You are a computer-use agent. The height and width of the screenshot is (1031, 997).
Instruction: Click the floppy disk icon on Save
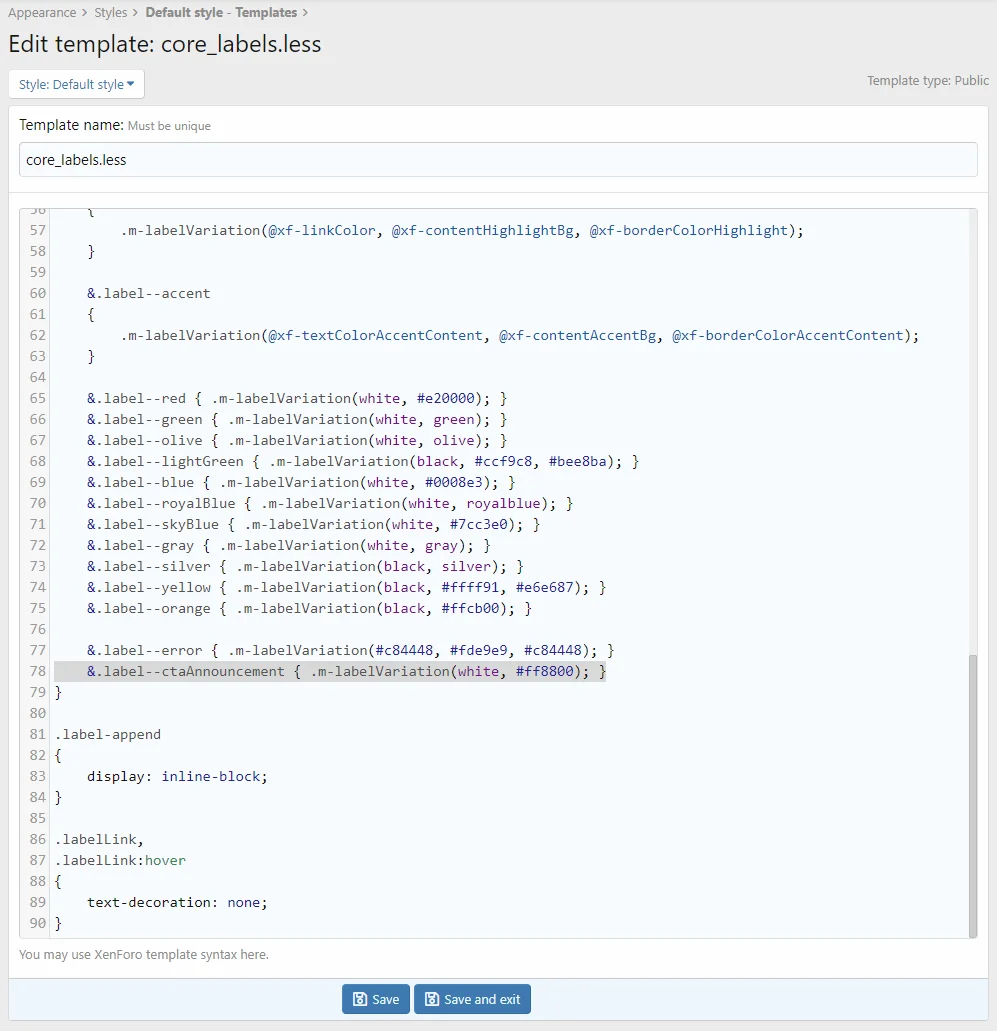coord(359,999)
